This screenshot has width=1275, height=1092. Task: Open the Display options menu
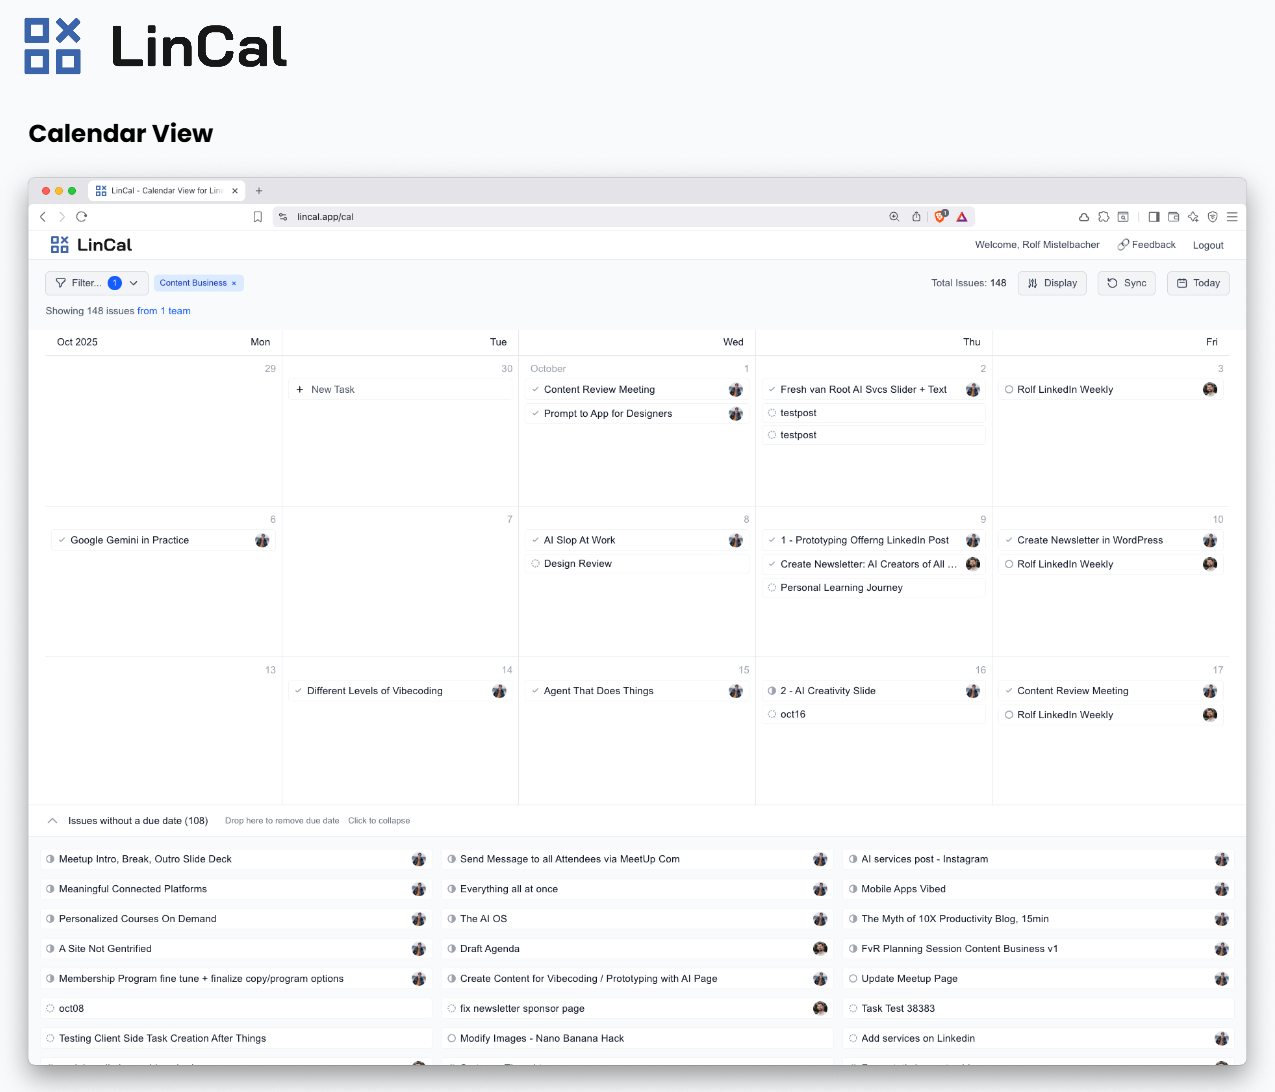tap(1052, 283)
